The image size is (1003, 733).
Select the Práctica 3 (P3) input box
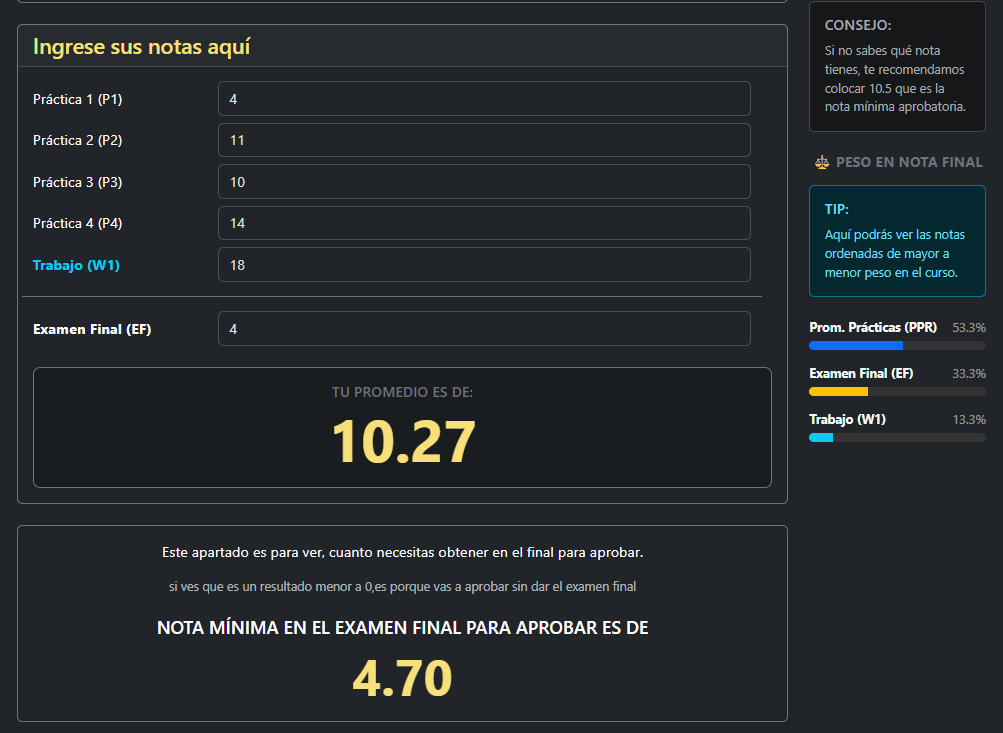[x=484, y=182]
